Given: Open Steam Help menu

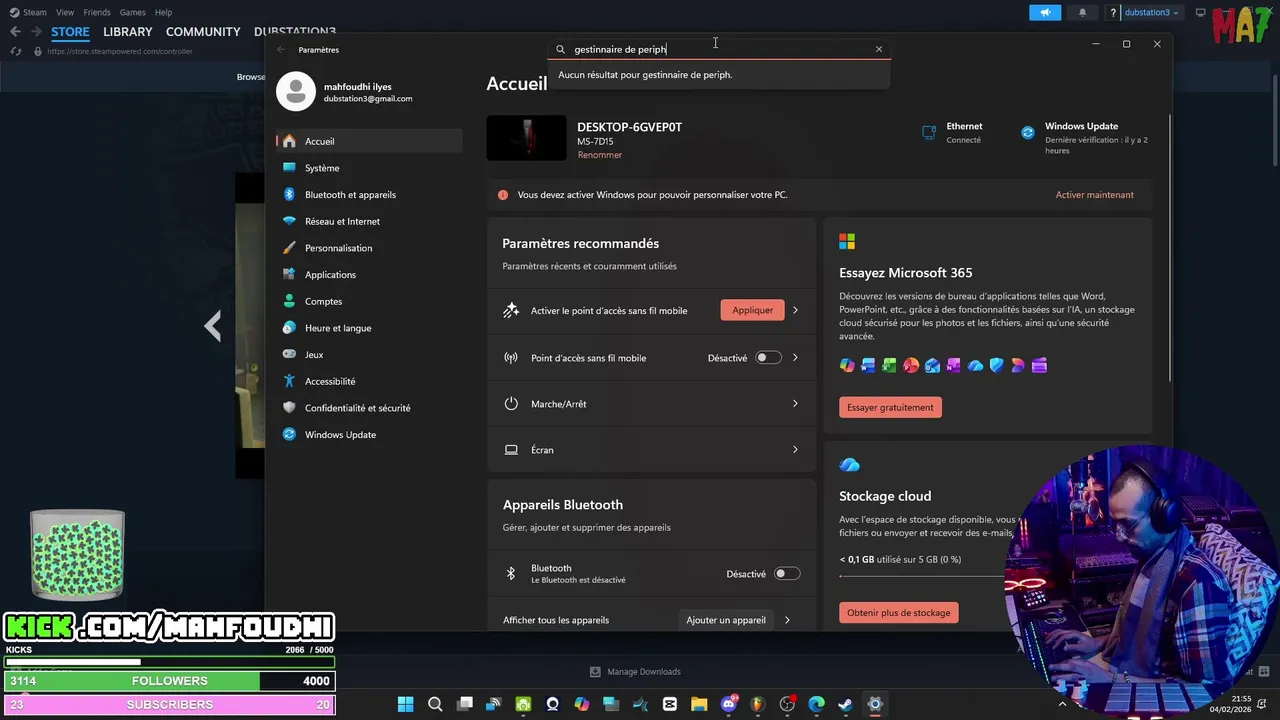Looking at the screenshot, I should click(163, 12).
